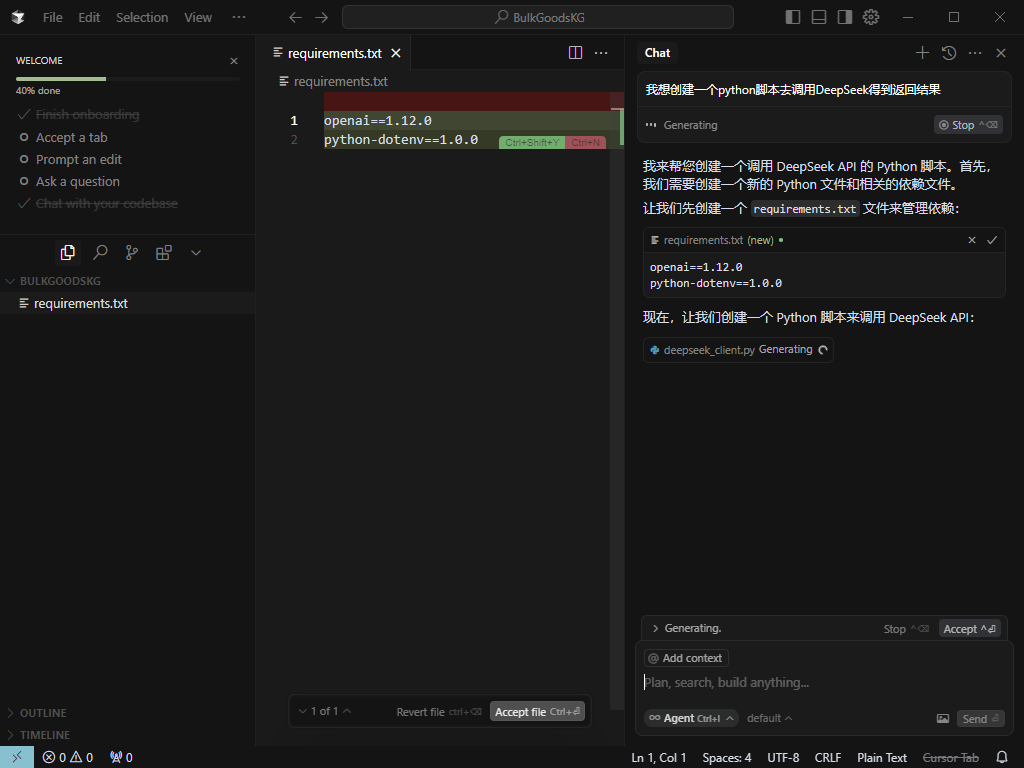This screenshot has height=768, width=1024.
Task: Open the Extensions view icon
Action: point(164,253)
